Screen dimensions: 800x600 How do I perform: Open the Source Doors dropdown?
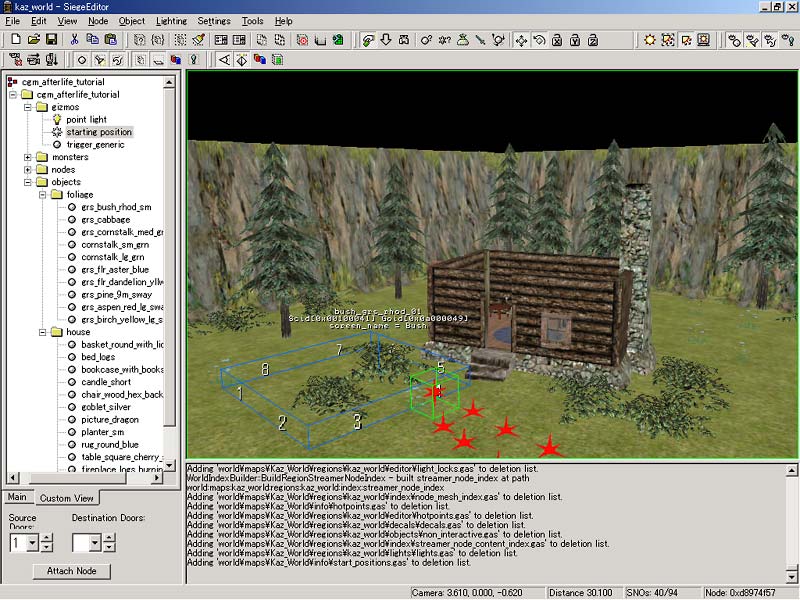32,543
